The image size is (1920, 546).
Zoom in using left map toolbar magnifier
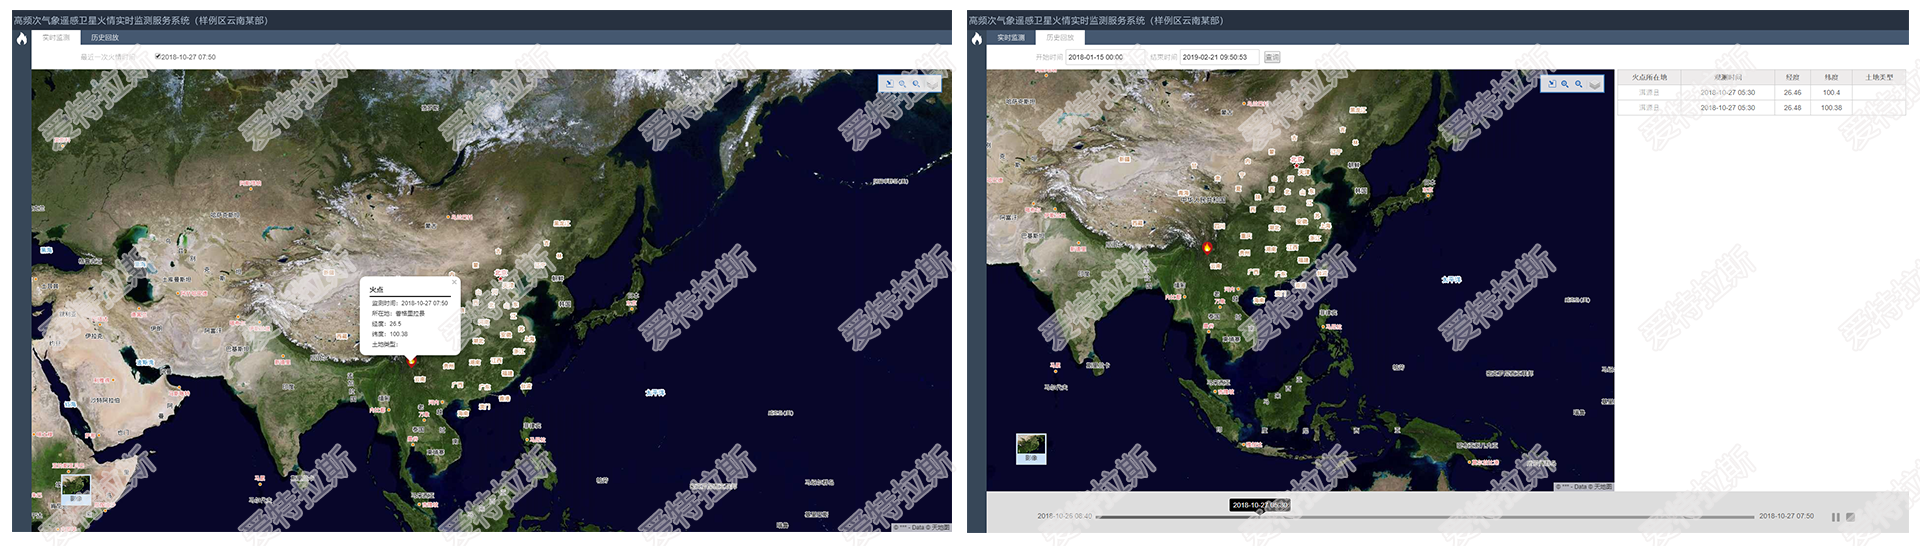pyautogui.click(x=902, y=84)
